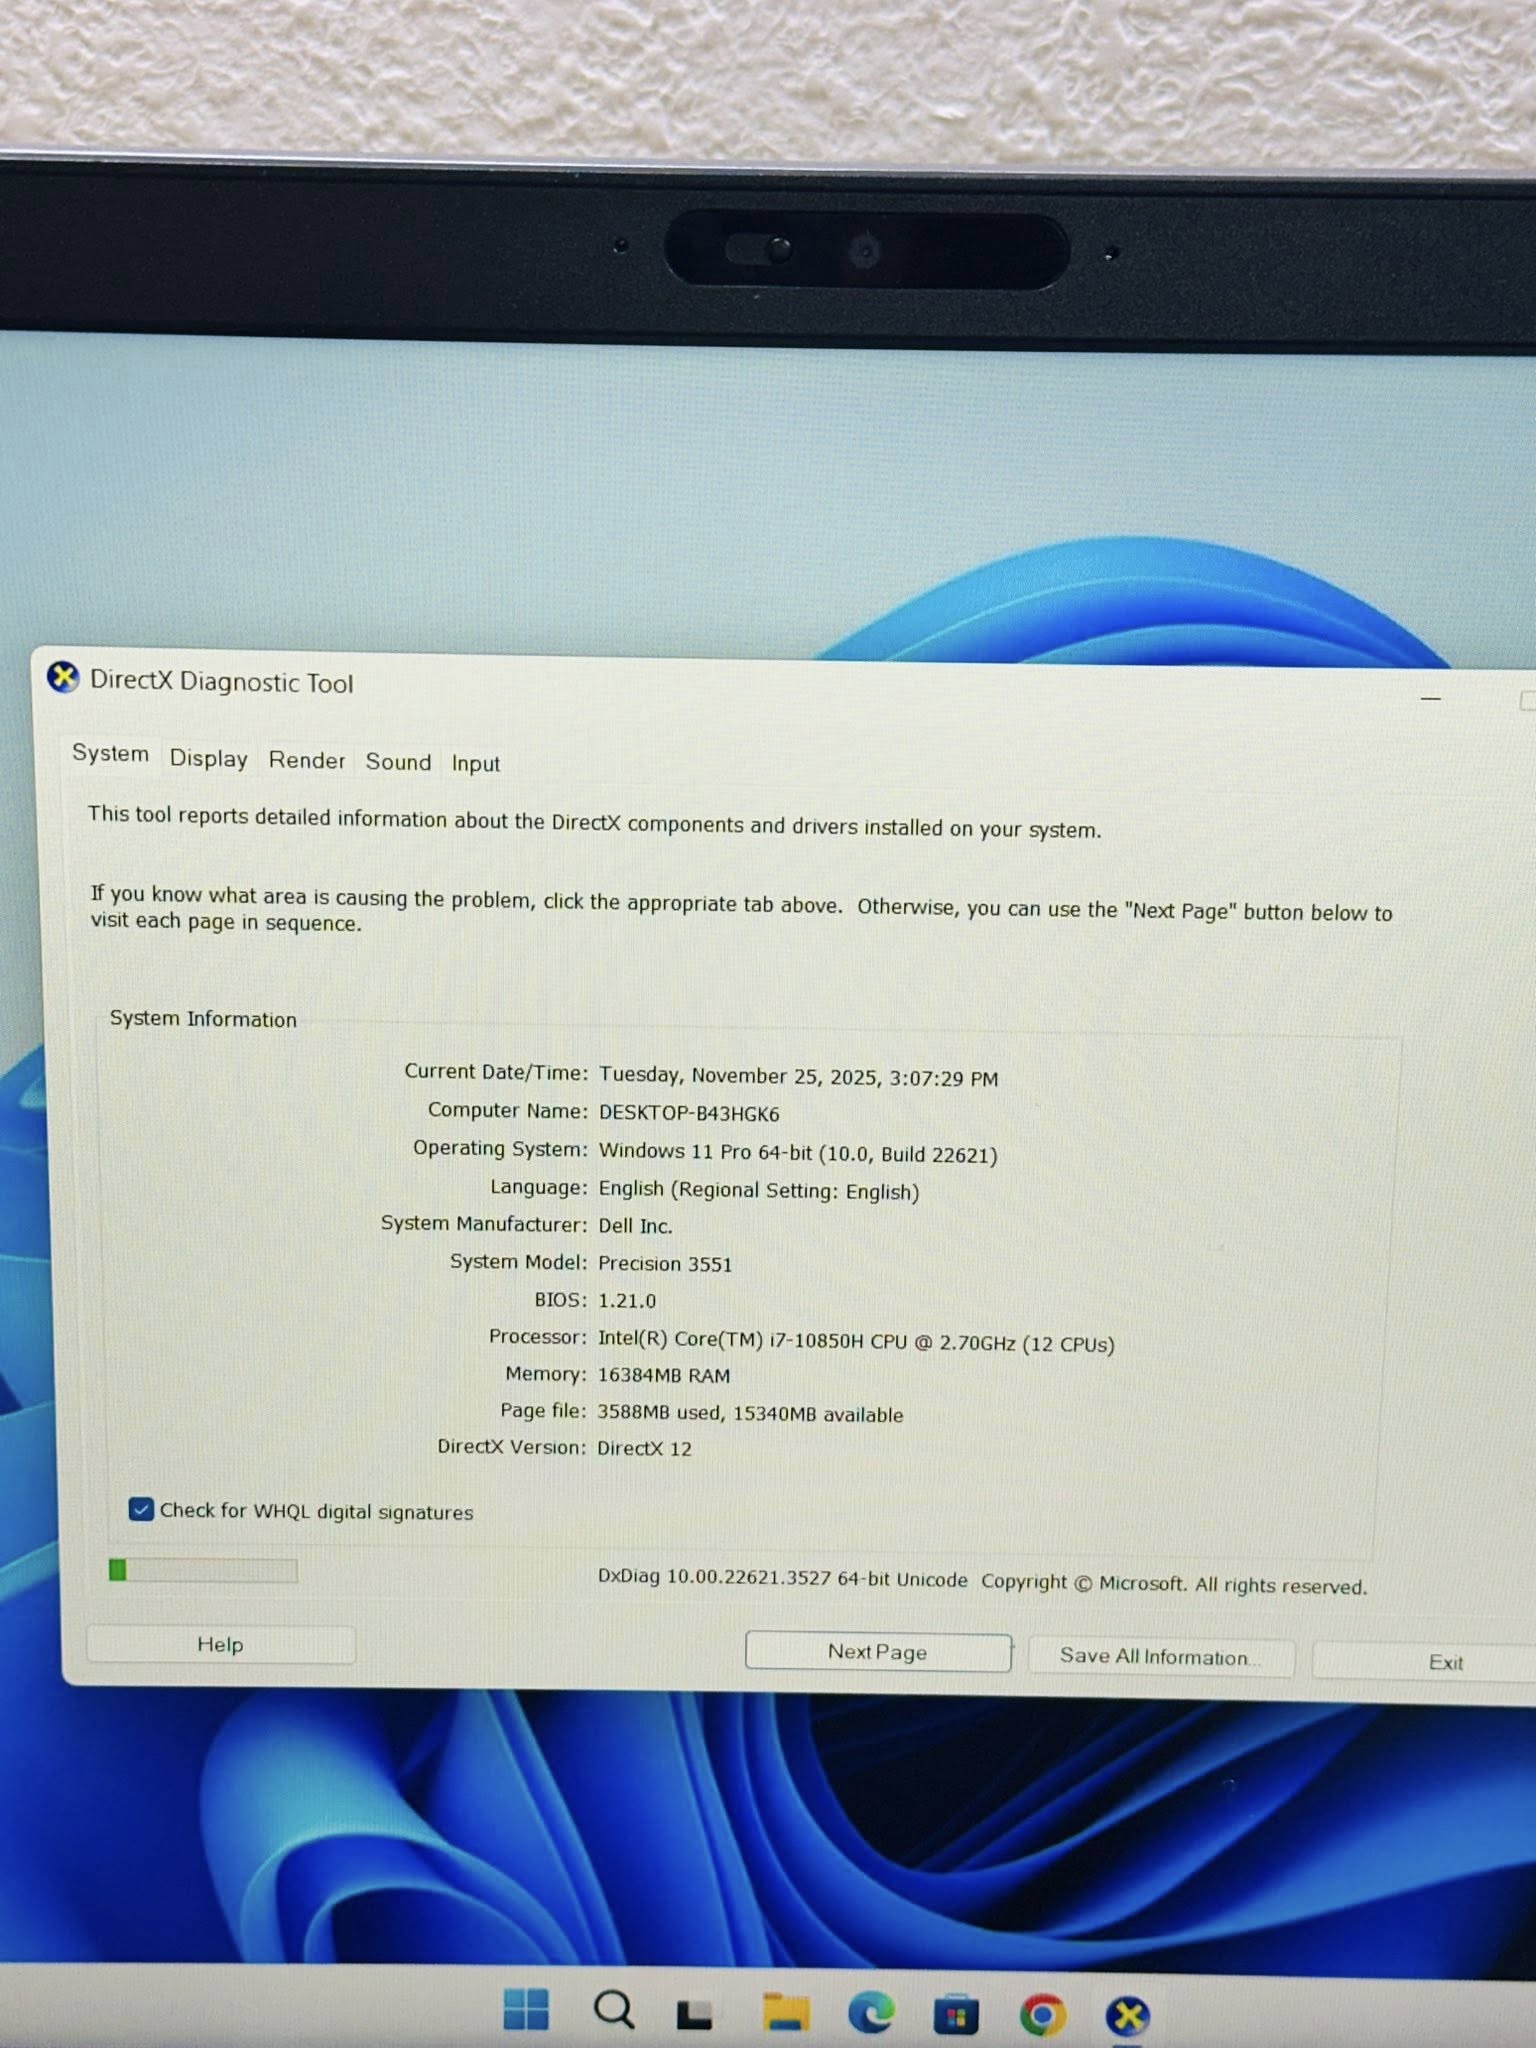Viewport: 1536px width, 2048px height.
Task: Click the DirectX icon in the title bar
Action: pyautogui.click(x=63, y=678)
